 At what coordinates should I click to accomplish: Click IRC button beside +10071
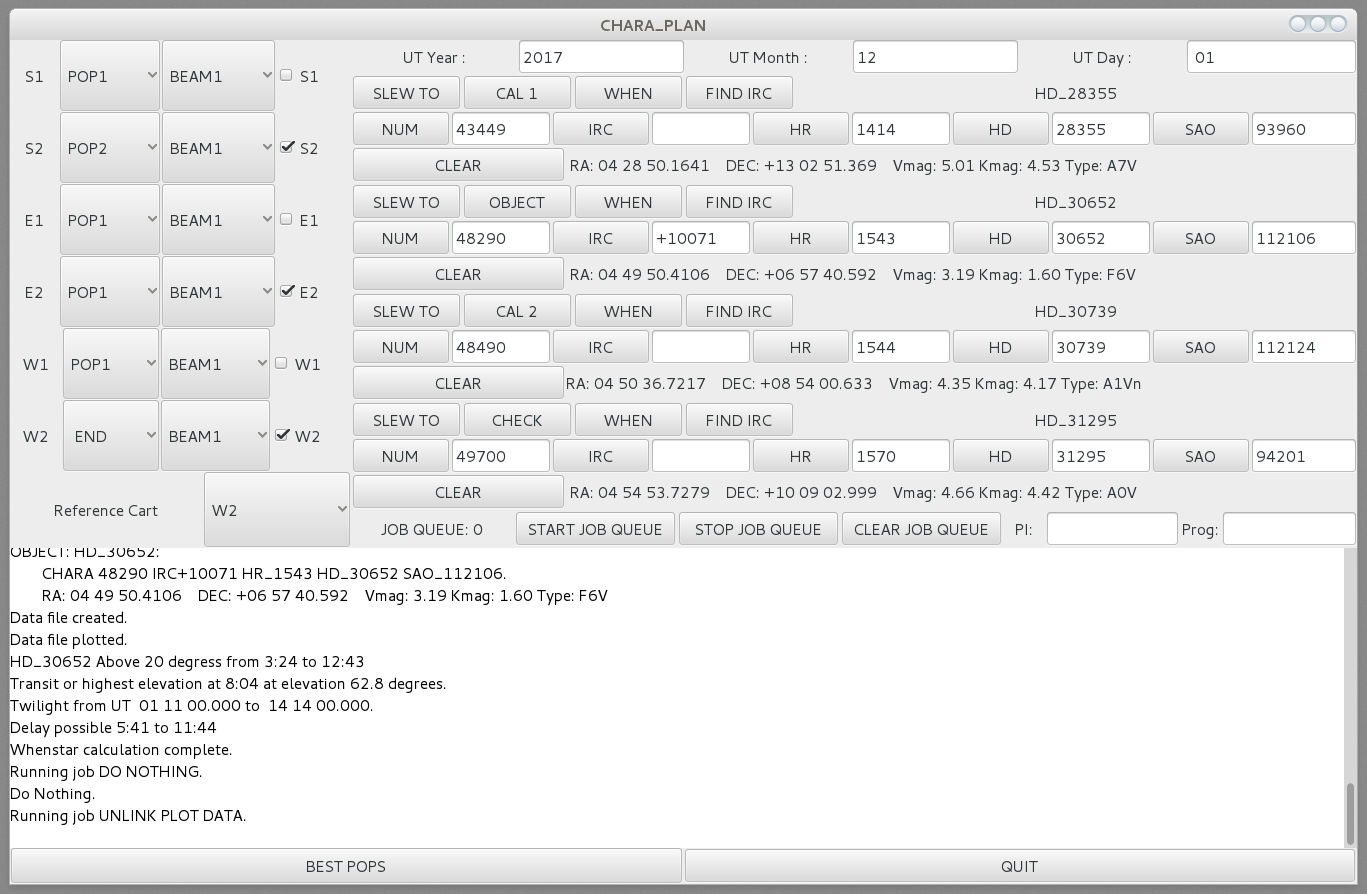click(600, 238)
